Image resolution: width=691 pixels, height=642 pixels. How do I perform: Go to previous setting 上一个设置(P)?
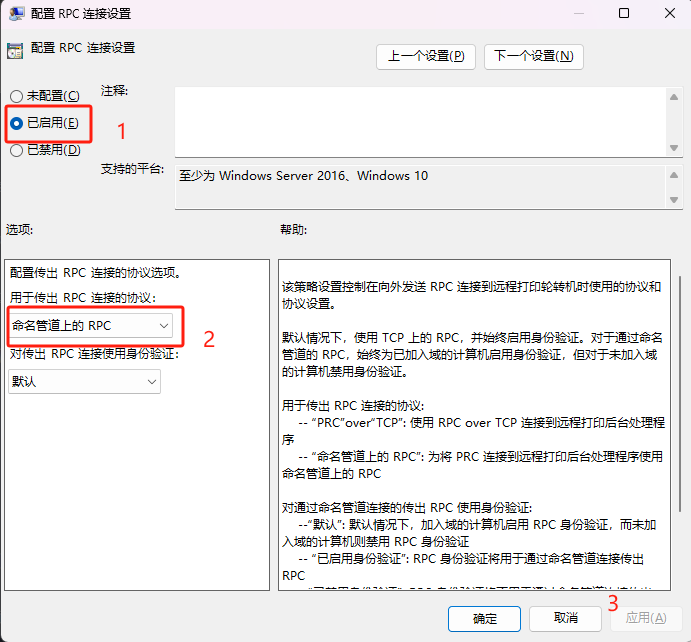(426, 56)
